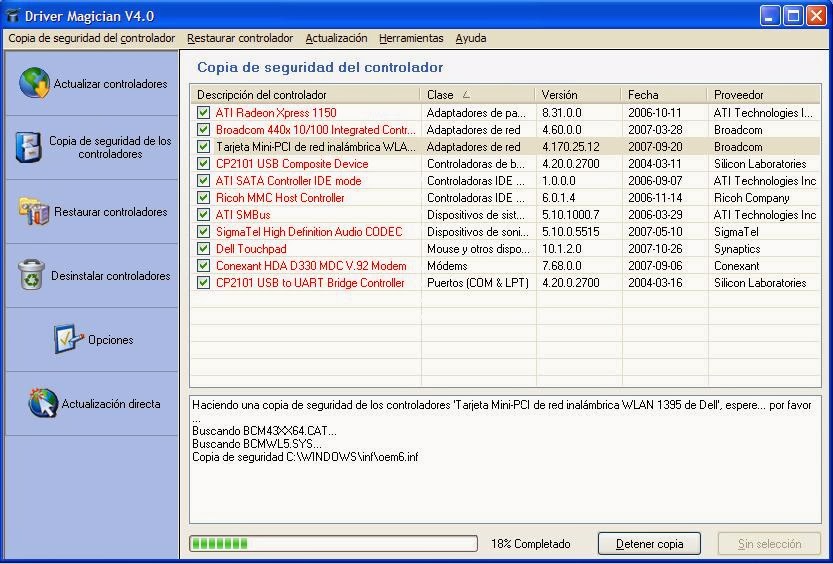Toggle CP2101 USB Composite Device checkbox
The width and height of the screenshot is (833, 564).
[203, 164]
